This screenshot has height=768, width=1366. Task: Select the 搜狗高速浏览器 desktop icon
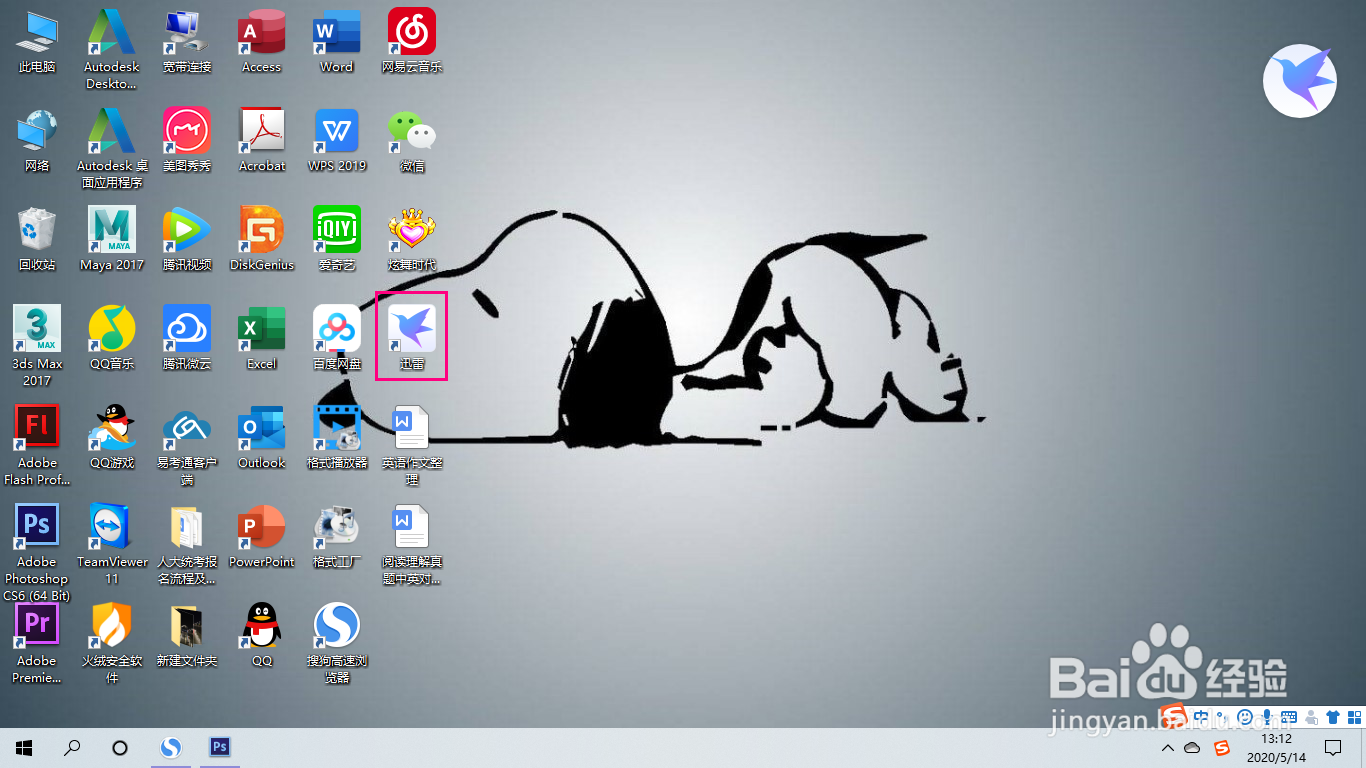[x=337, y=644]
